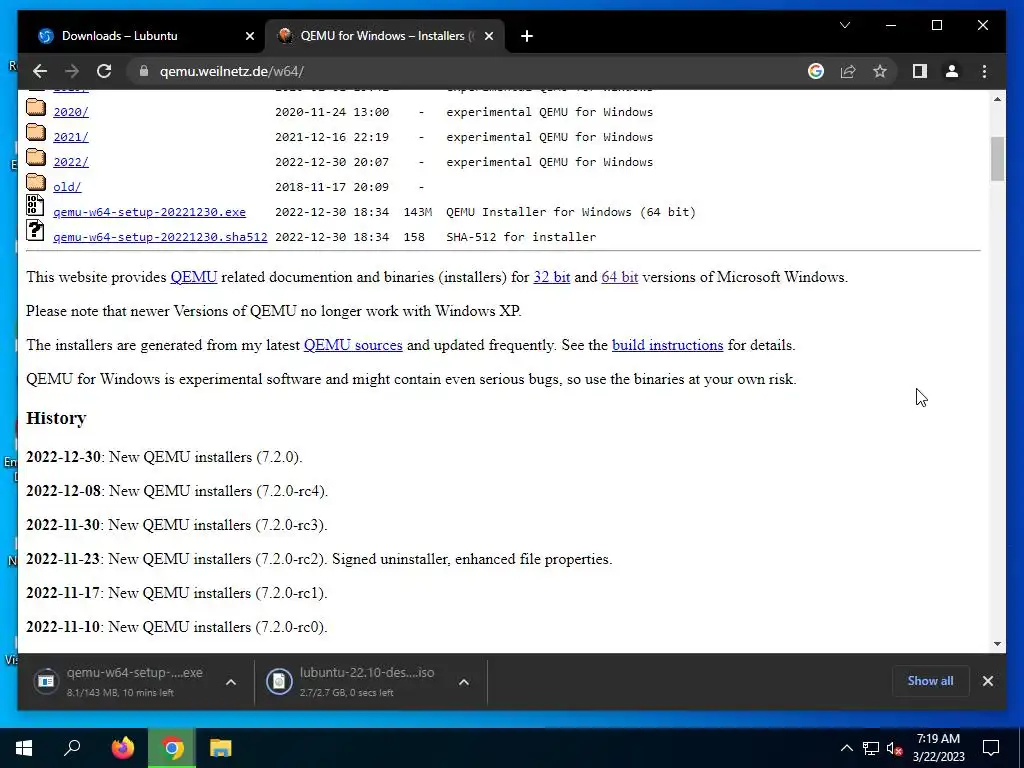This screenshot has width=1024, height=768.
Task: Follow the QEMU link in intro paragraph
Action: click(x=194, y=277)
